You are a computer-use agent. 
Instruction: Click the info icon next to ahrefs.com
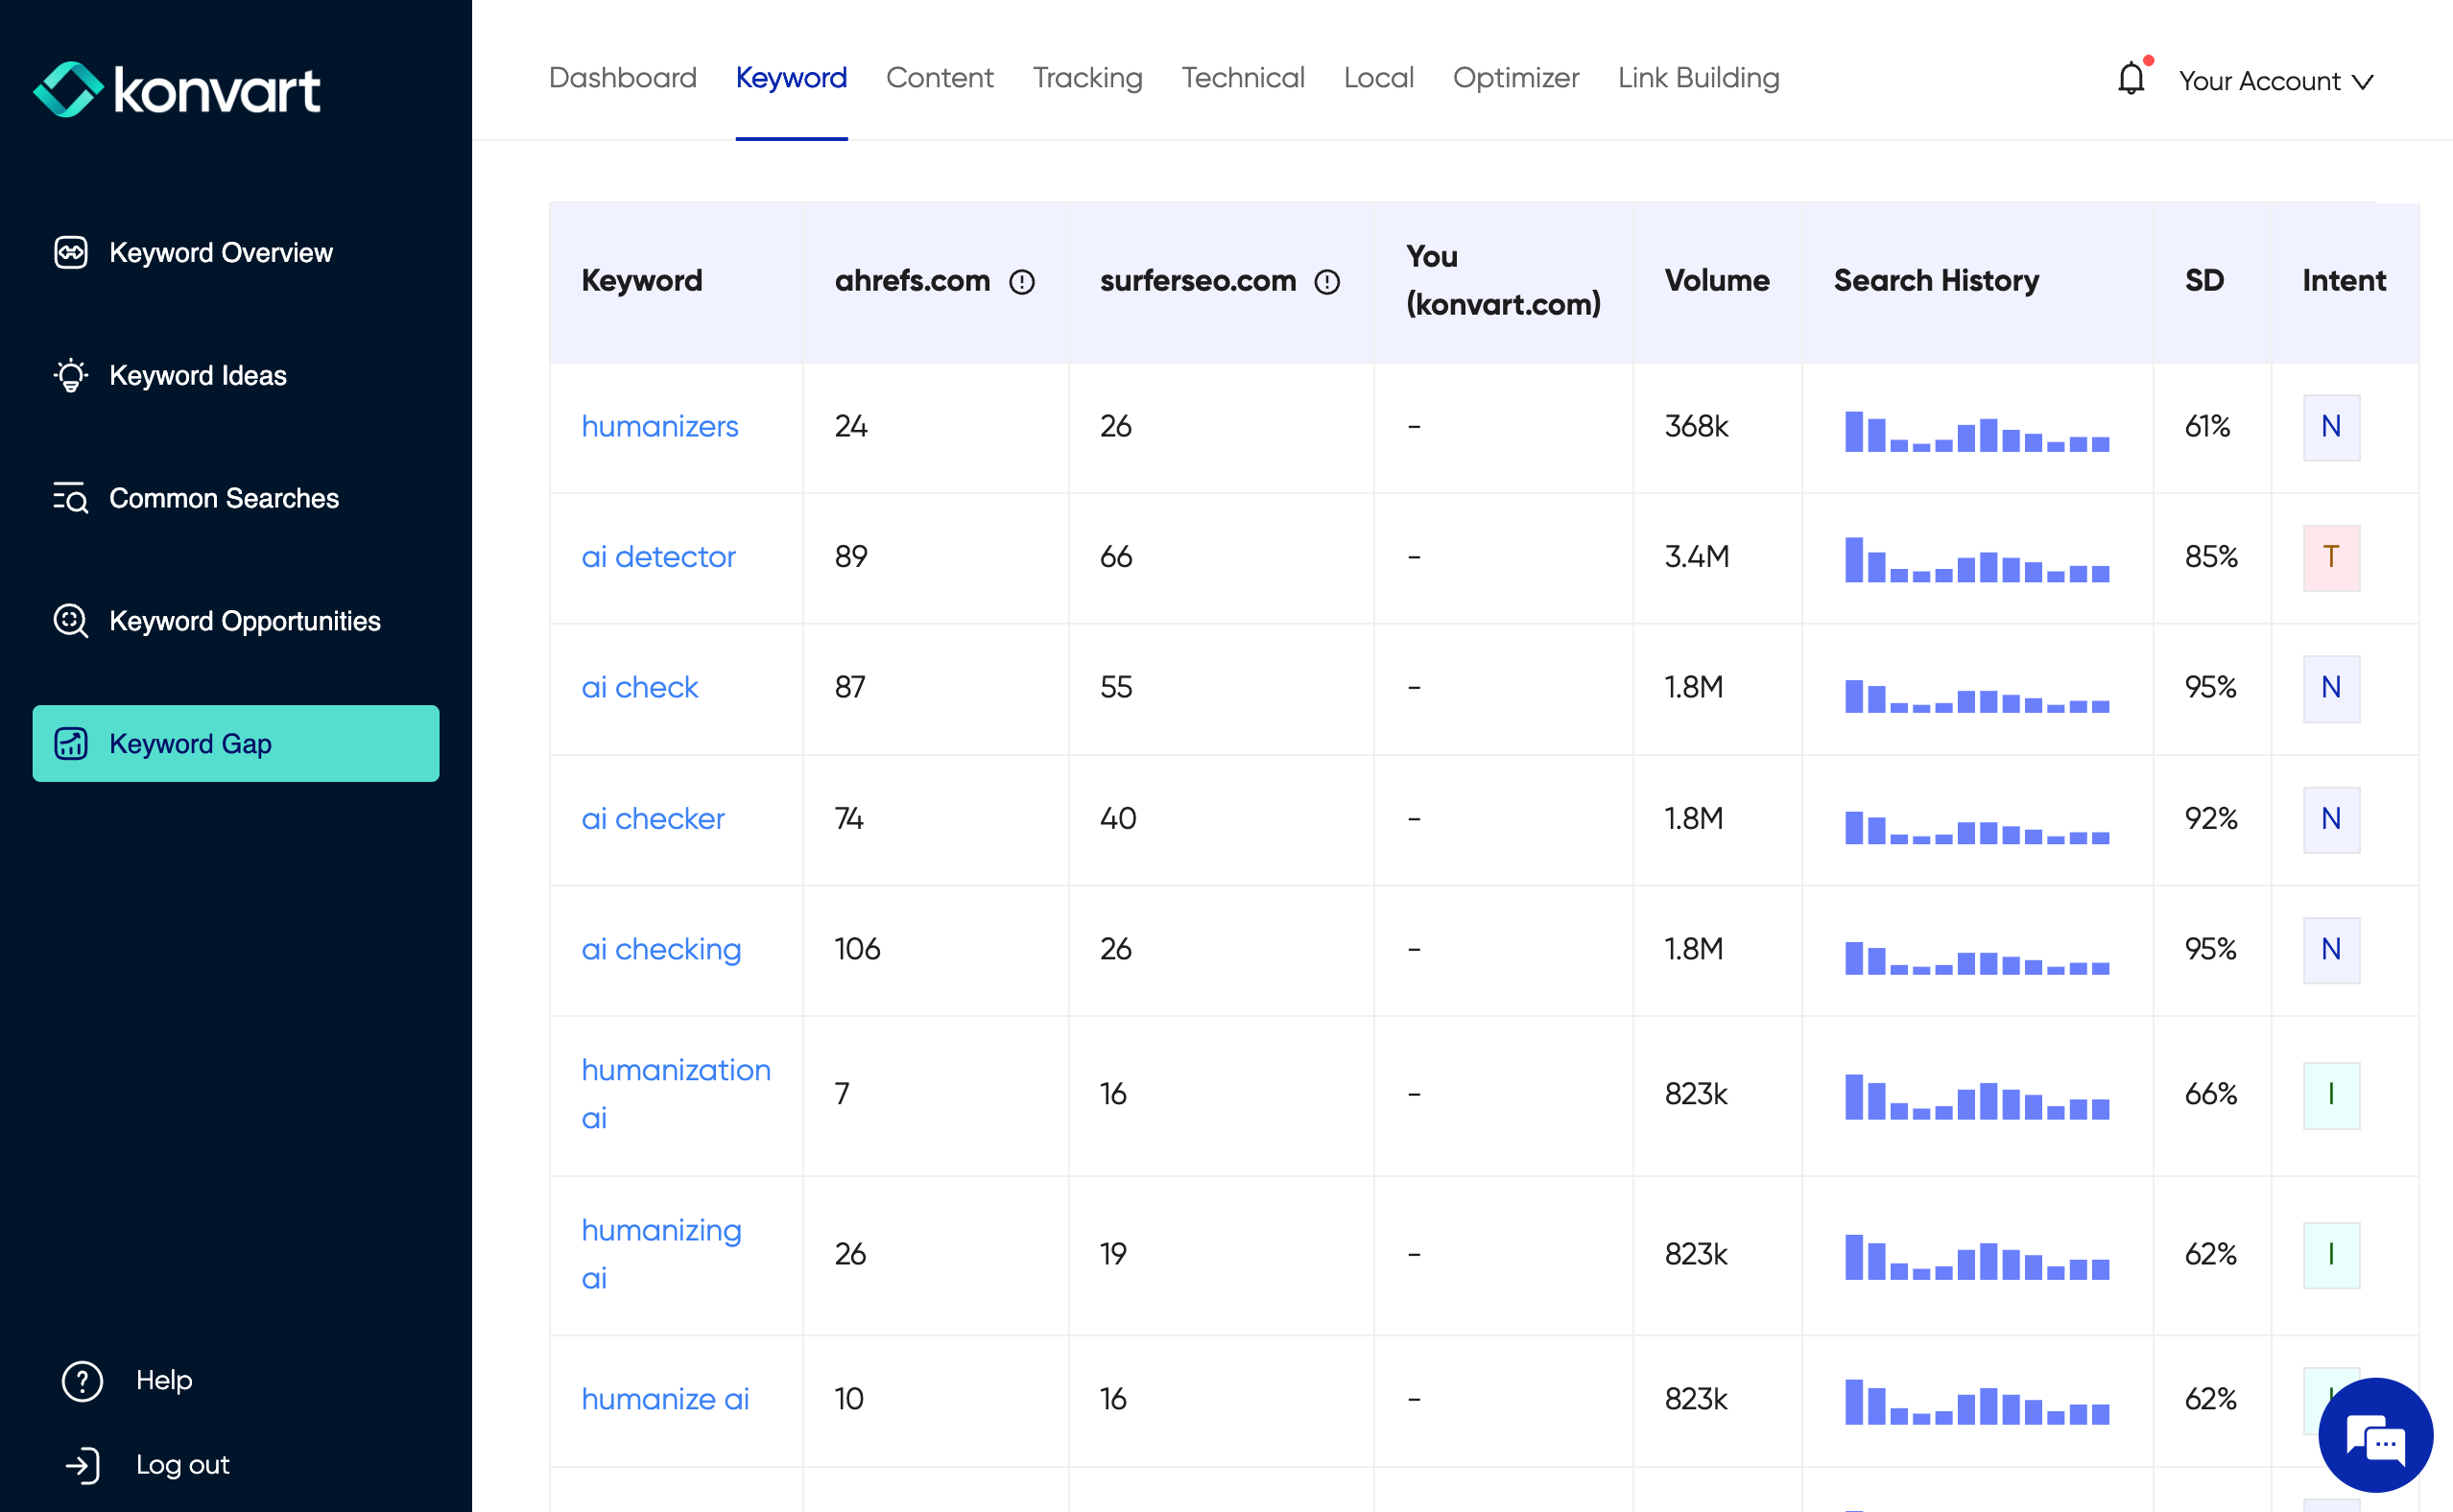(x=1021, y=283)
